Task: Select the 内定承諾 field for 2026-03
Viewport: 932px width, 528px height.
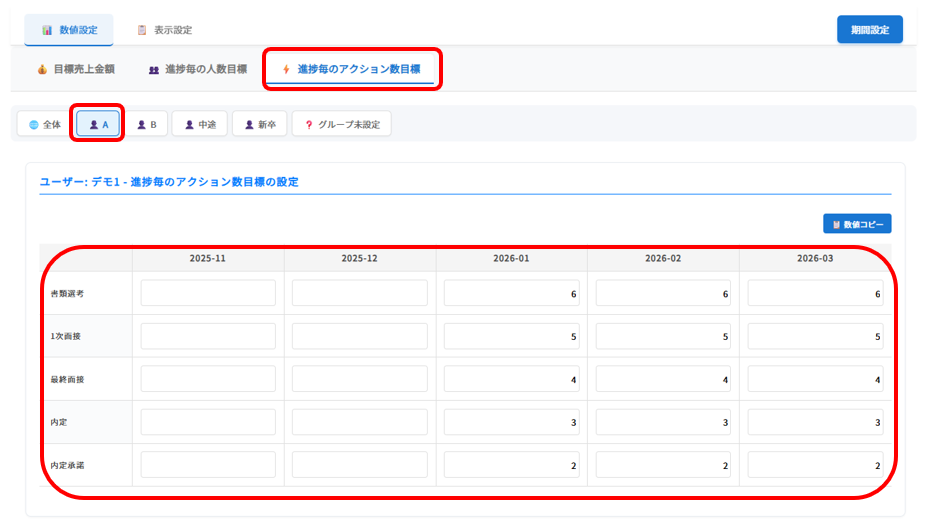Action: (x=814, y=465)
